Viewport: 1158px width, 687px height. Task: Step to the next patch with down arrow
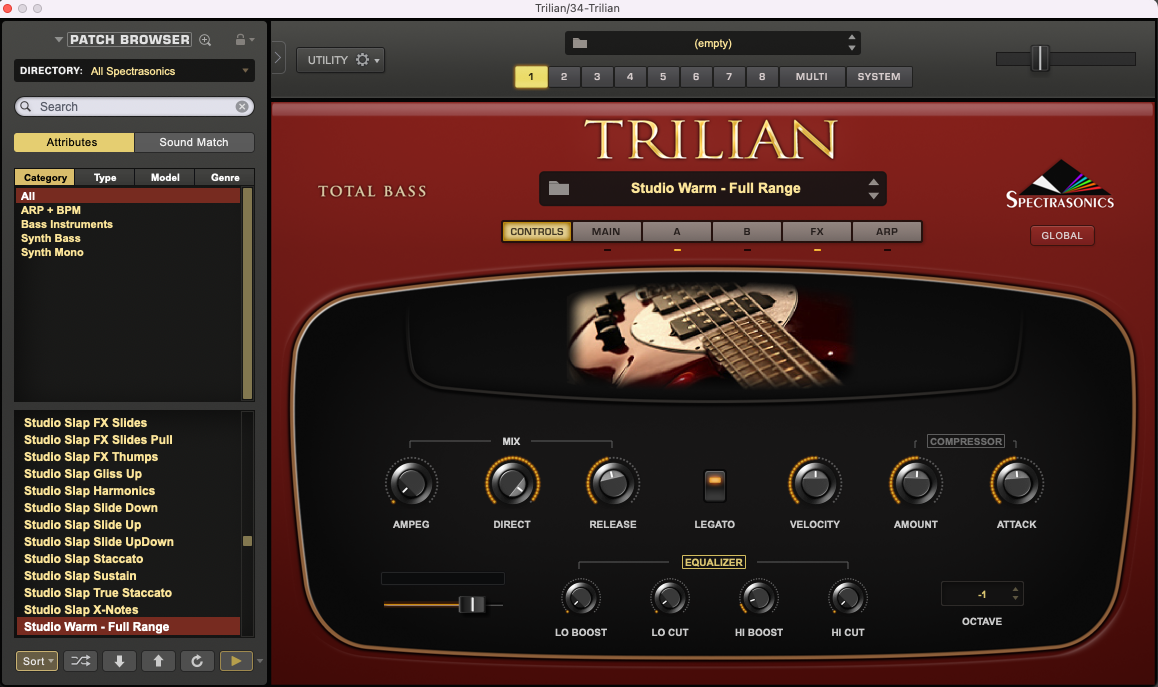click(x=119, y=661)
